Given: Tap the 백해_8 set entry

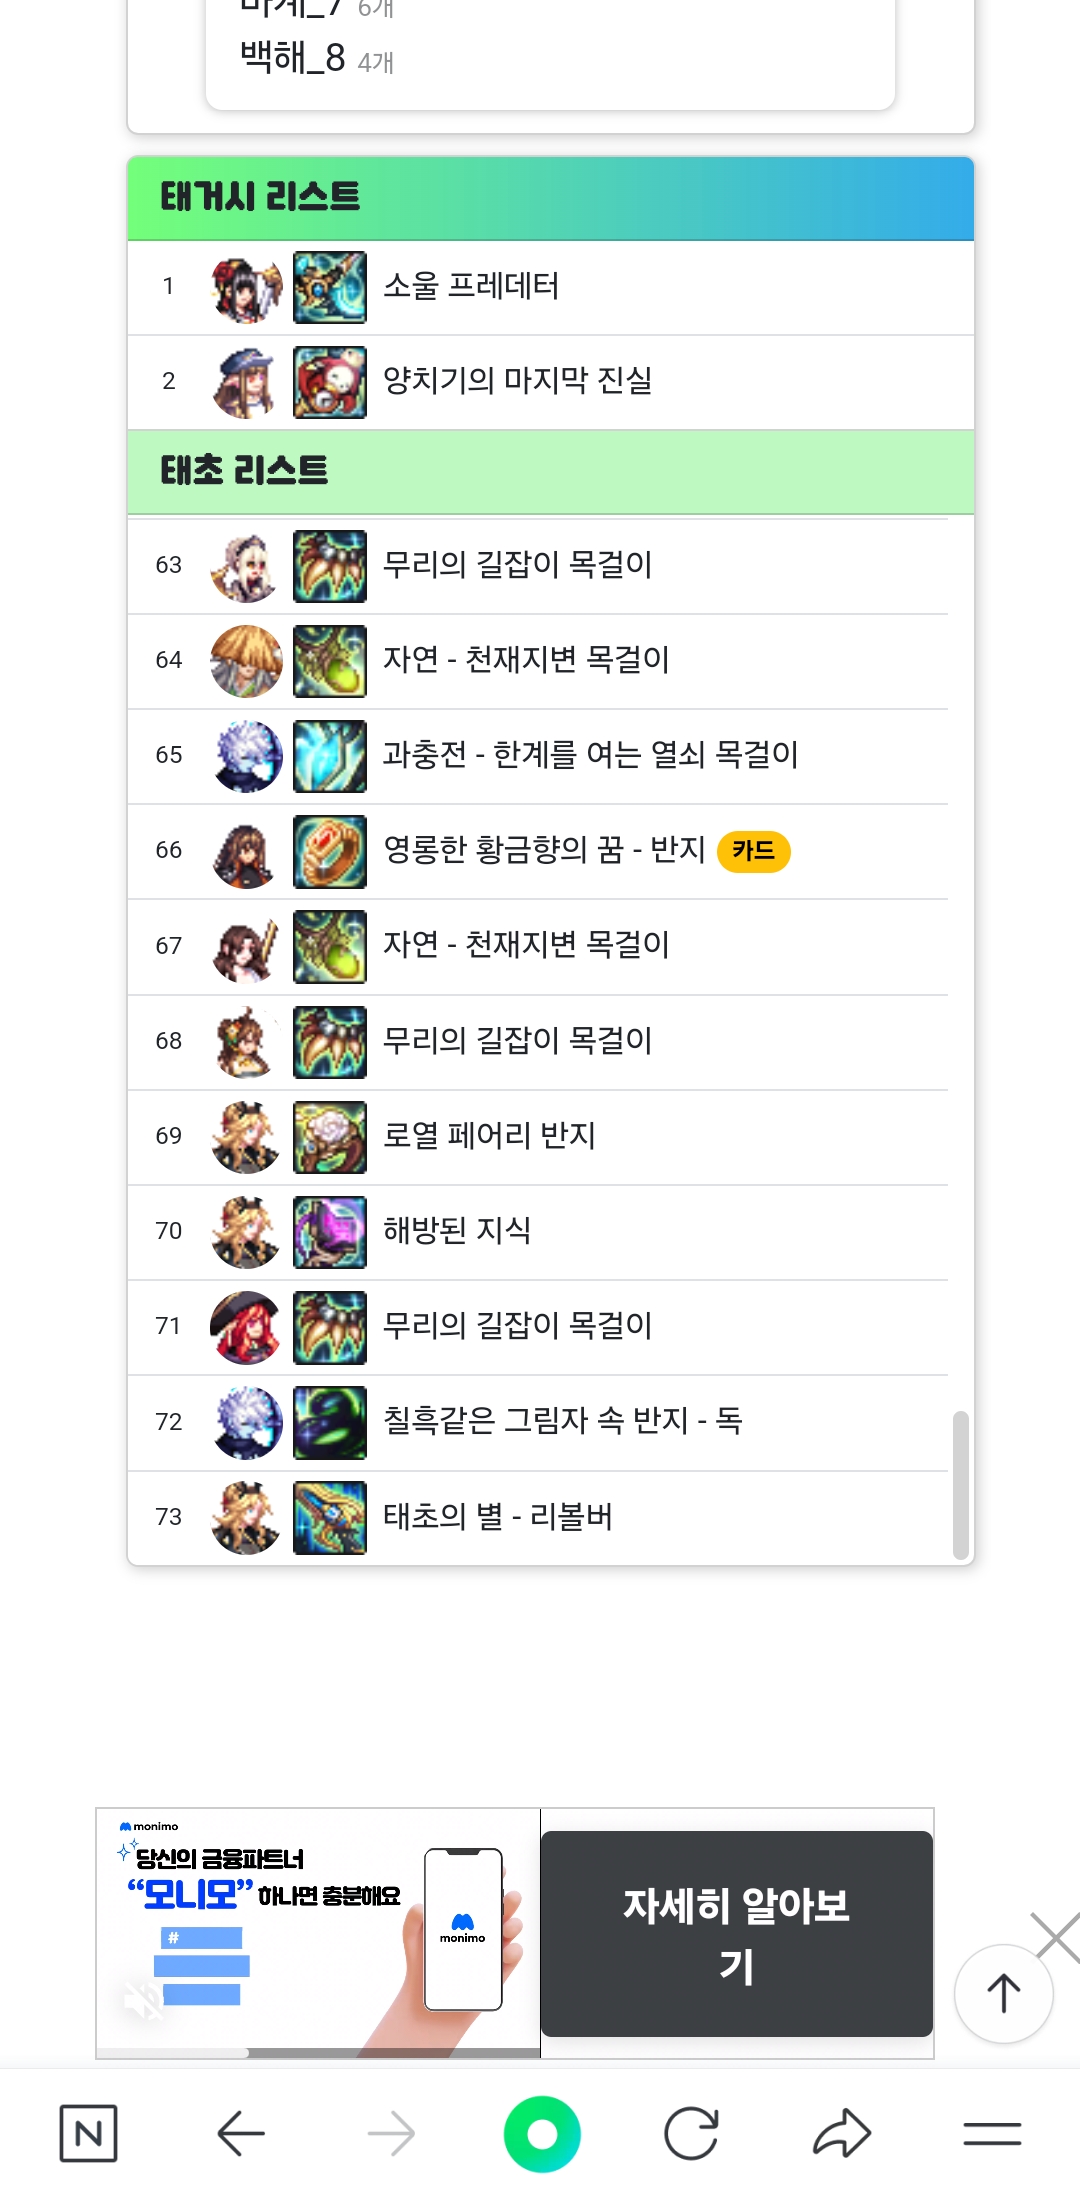Looking at the screenshot, I should [x=318, y=59].
